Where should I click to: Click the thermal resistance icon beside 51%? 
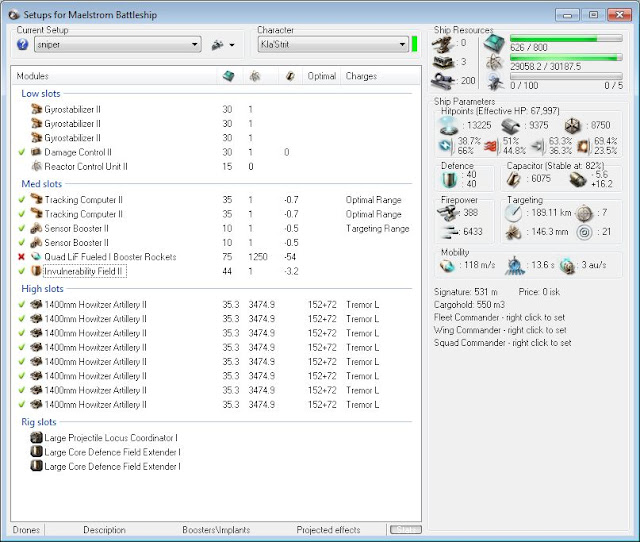coord(491,146)
